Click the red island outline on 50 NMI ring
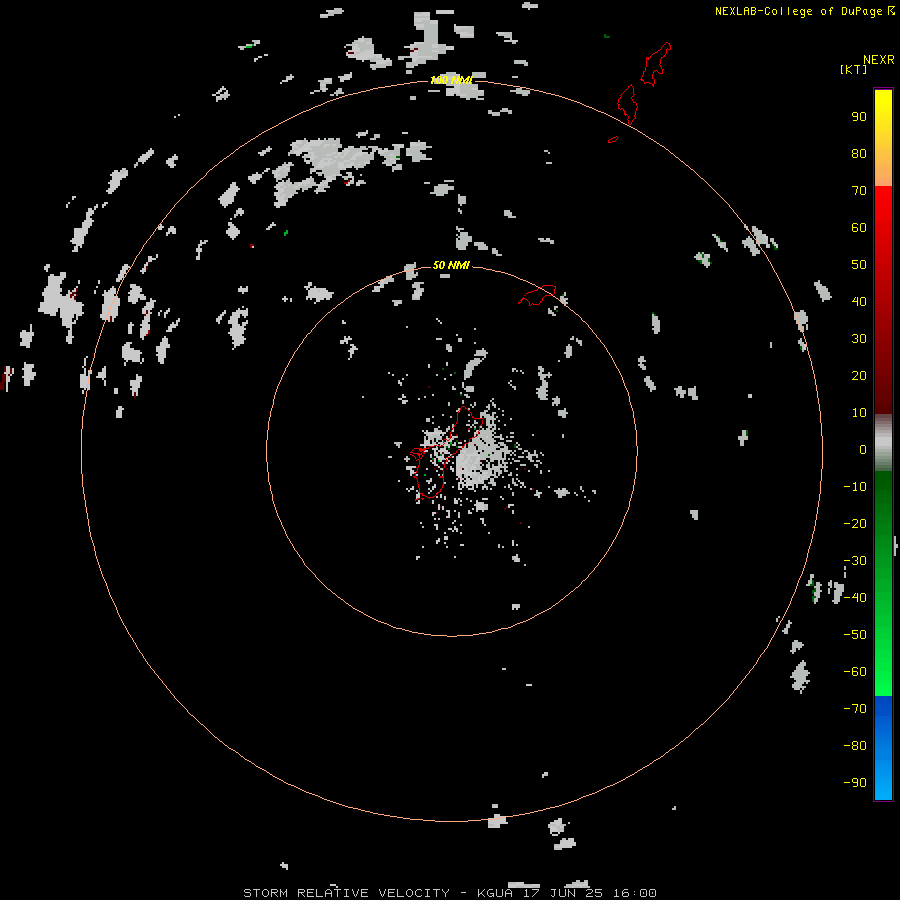 537,296
